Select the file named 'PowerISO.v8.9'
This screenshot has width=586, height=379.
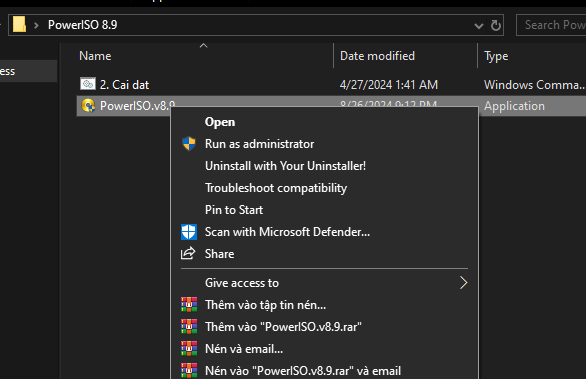click(137, 105)
